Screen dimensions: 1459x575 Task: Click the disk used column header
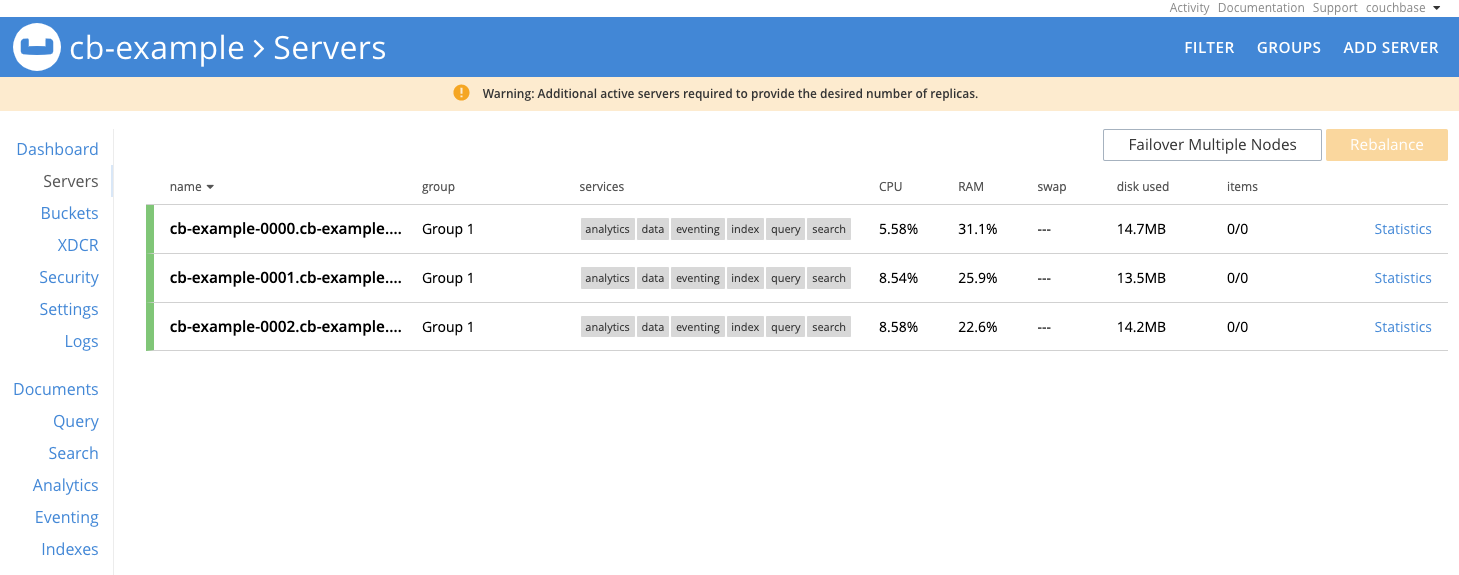[1143, 187]
